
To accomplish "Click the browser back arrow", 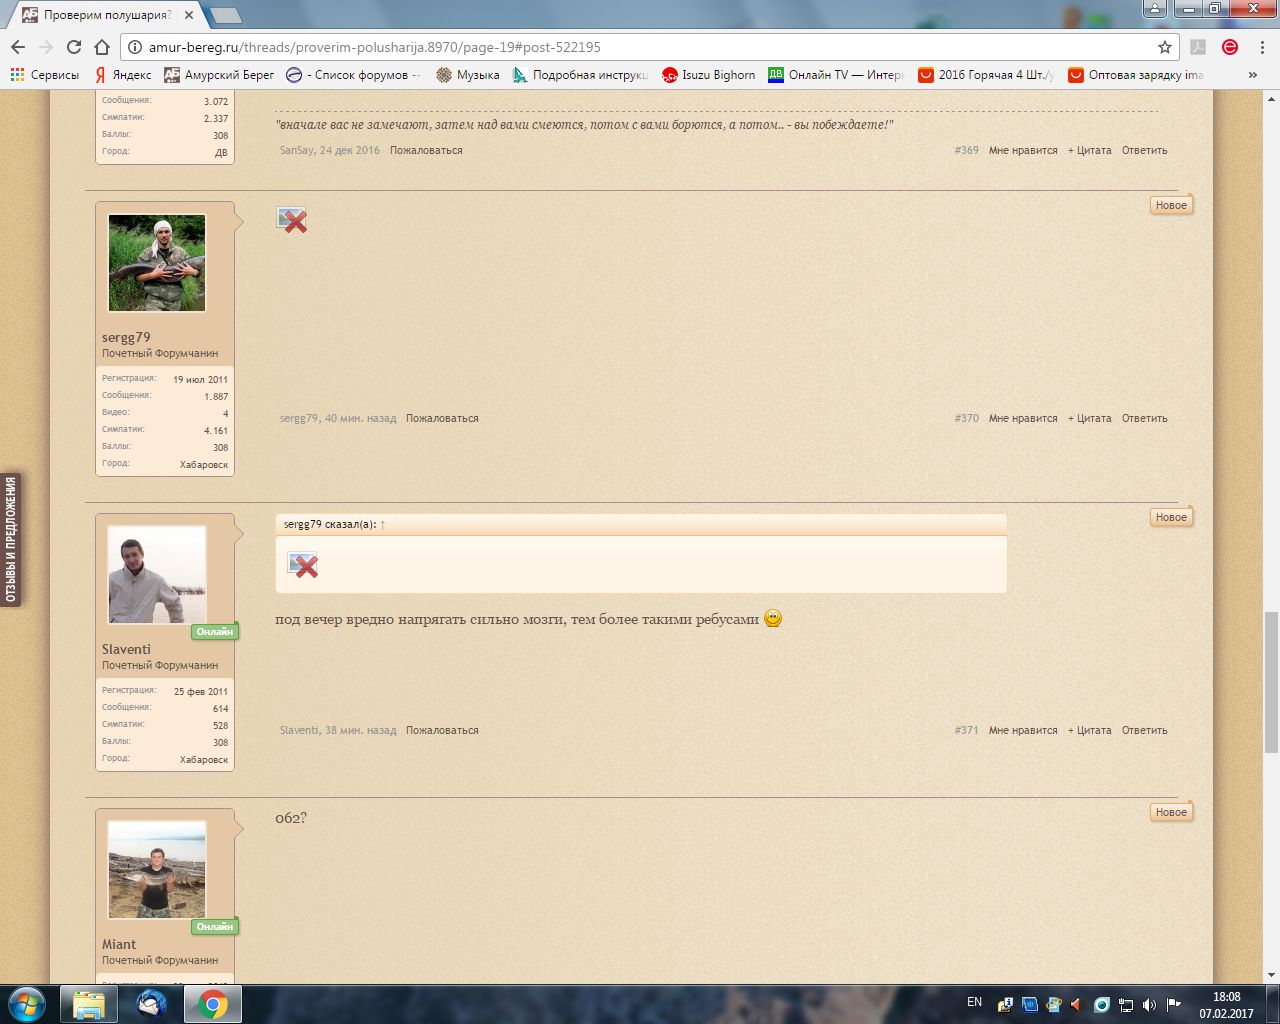I will tap(18, 47).
